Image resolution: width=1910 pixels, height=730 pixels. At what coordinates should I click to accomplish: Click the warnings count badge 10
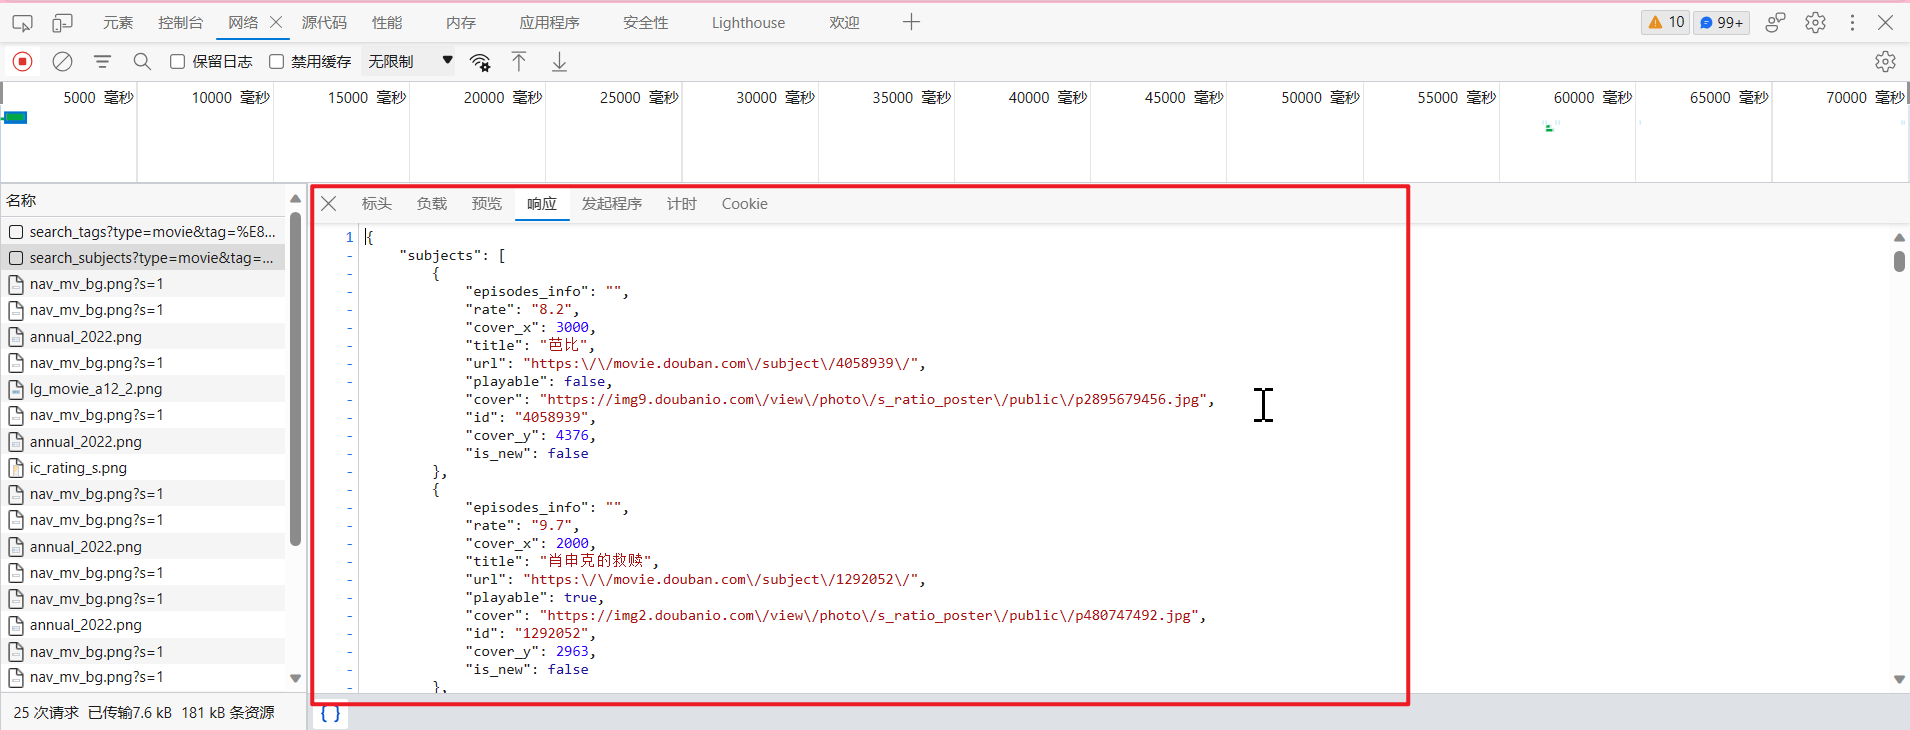tap(1666, 22)
